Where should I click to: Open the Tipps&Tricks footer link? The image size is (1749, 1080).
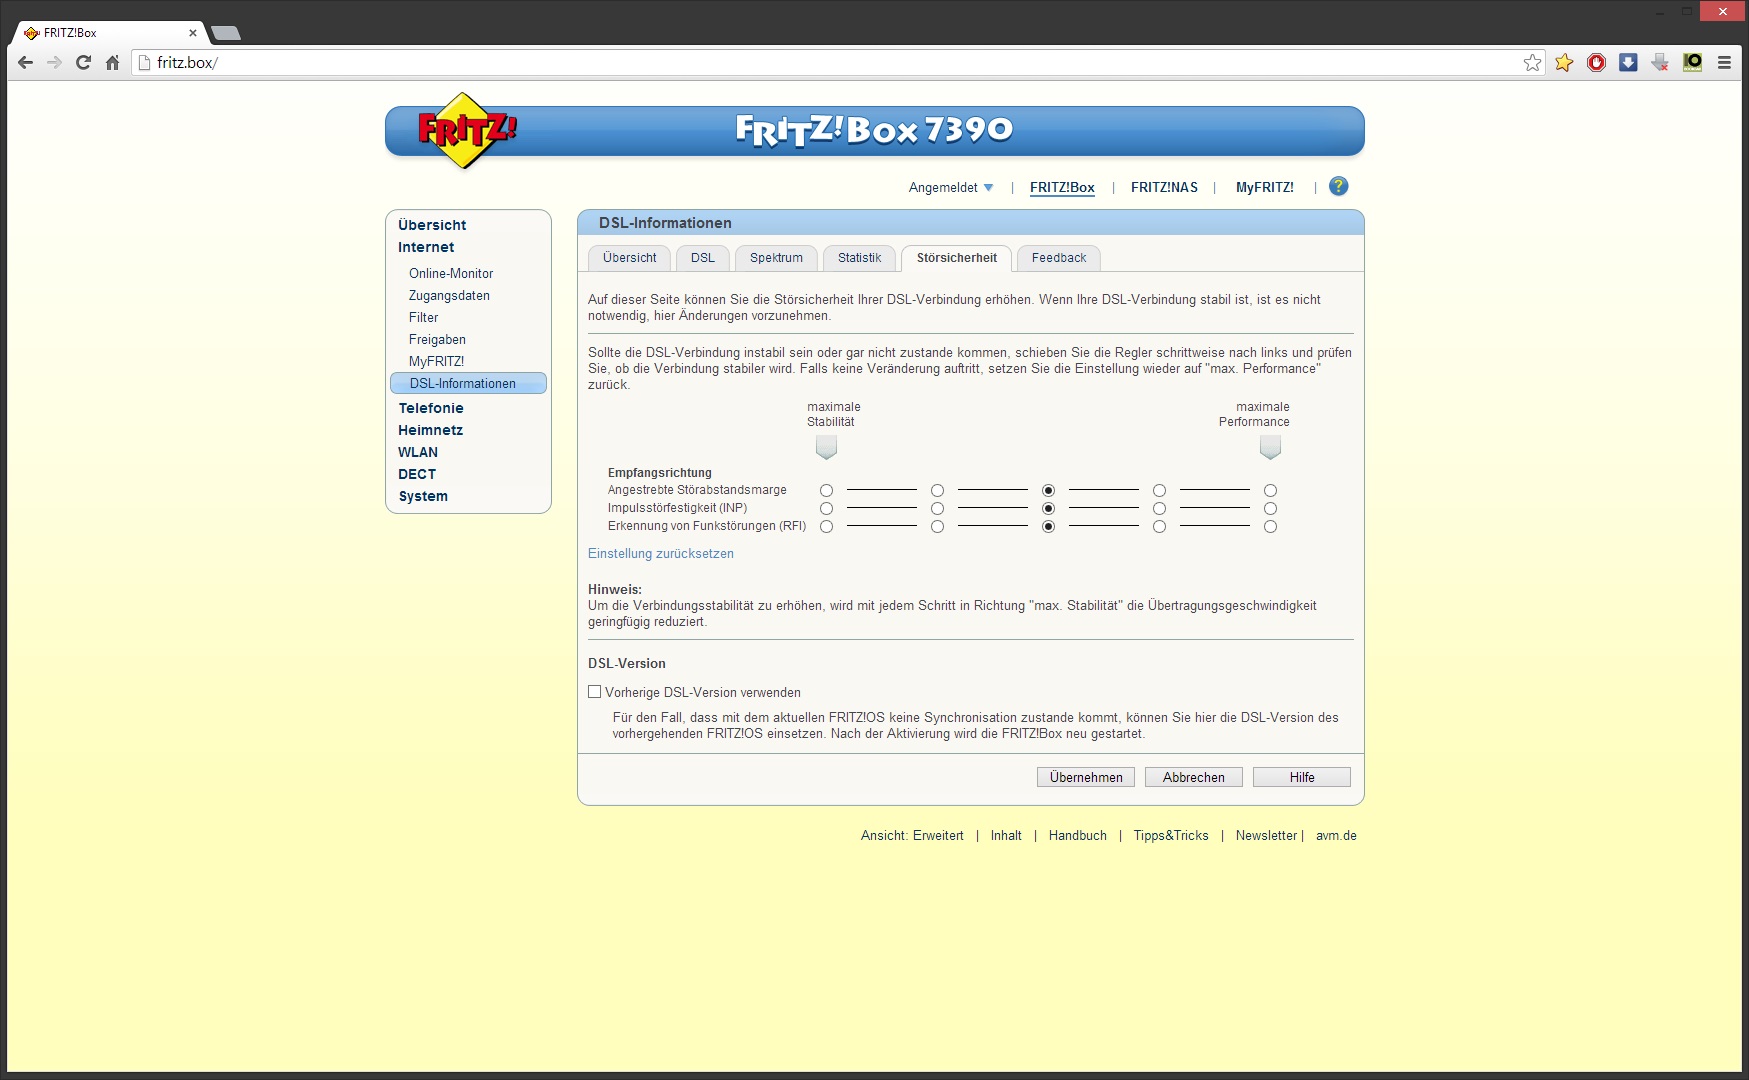[x=1171, y=835]
